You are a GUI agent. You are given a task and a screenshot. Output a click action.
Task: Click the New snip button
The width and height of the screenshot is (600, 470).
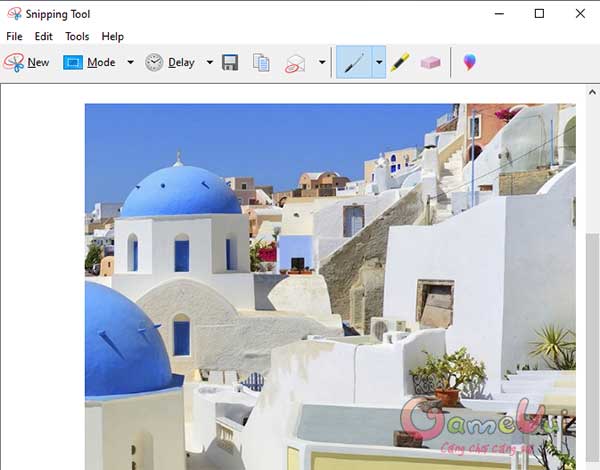point(26,62)
